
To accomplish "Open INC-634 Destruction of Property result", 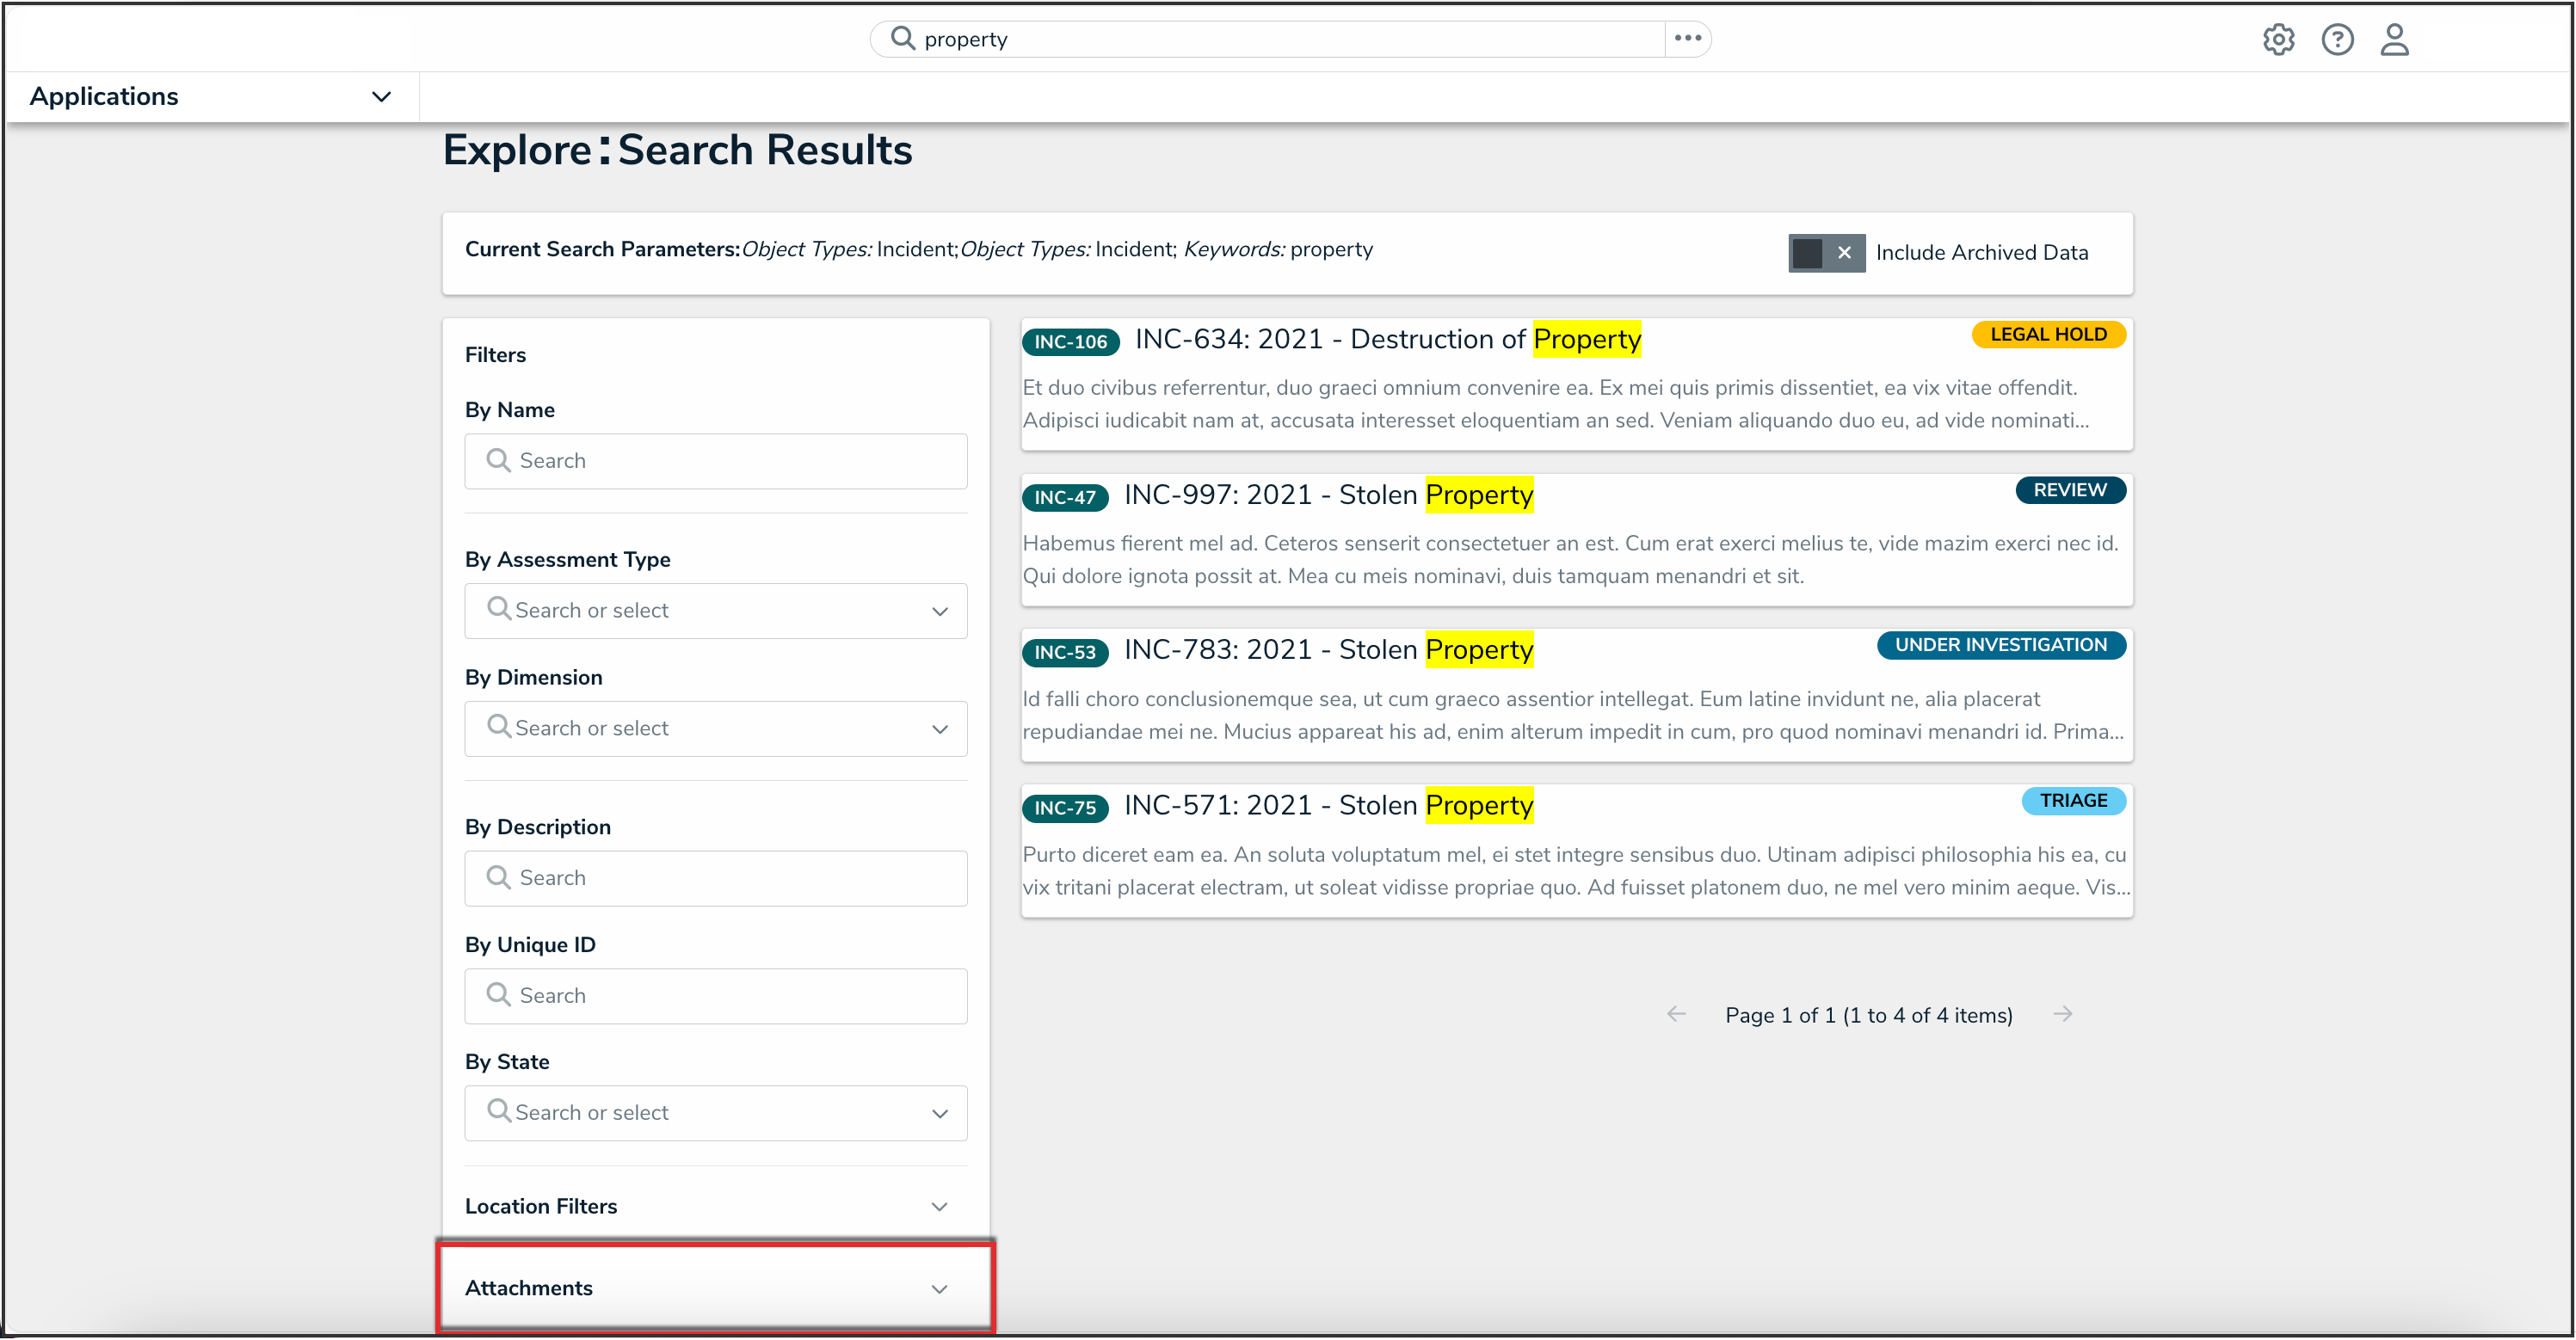I will 1387,340.
